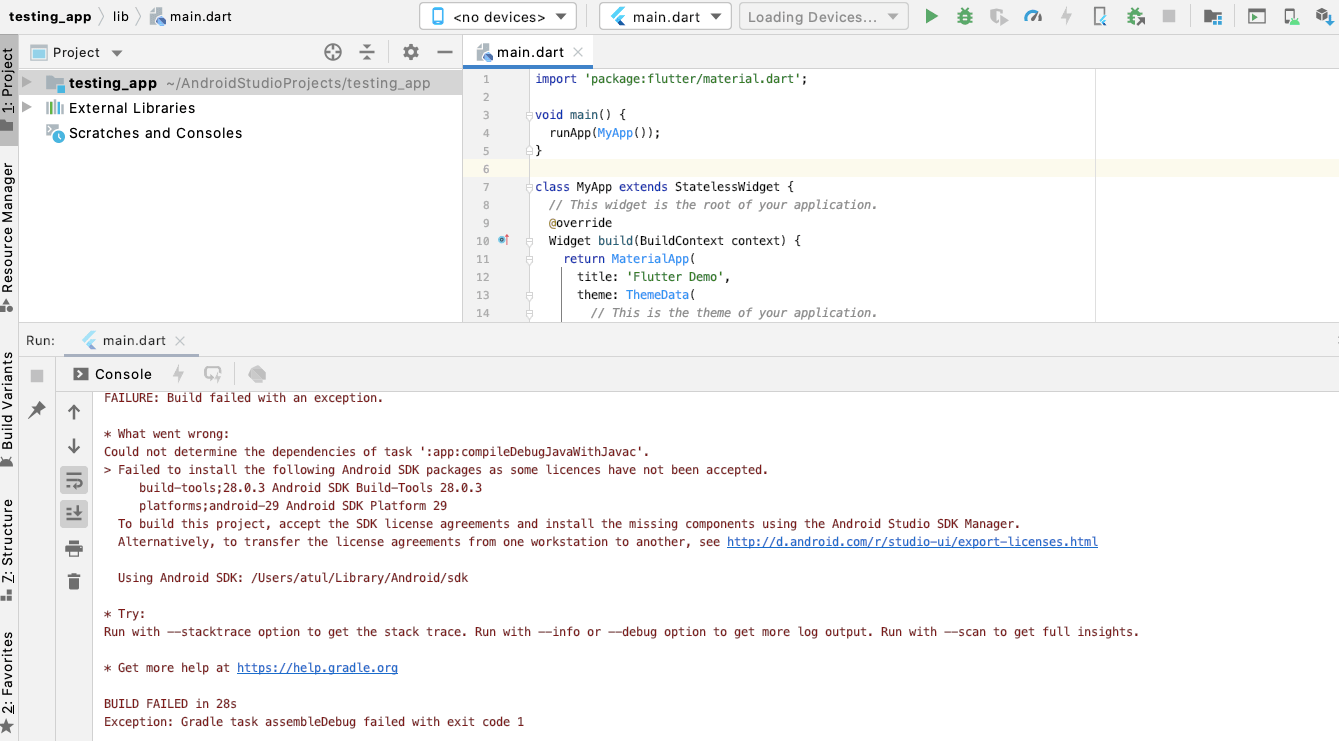Run with coverage shield icon
The width and height of the screenshot is (1339, 741).
point(998,16)
